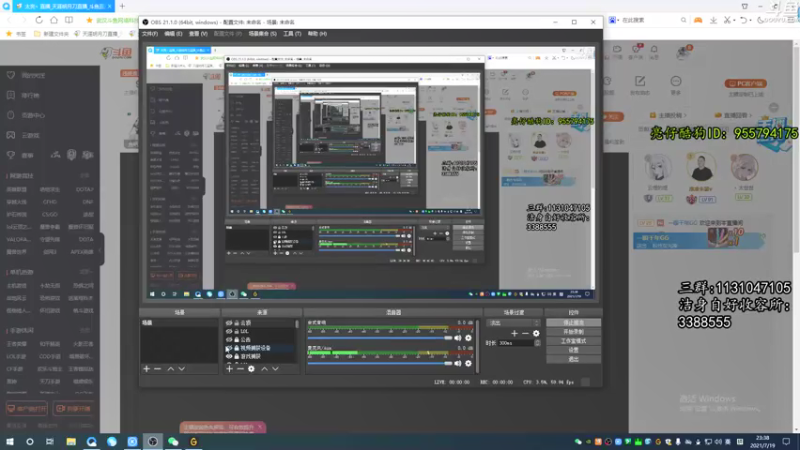Click the browser scissors screenshot tool
Screen dimensions: 800x450
point(727,20)
